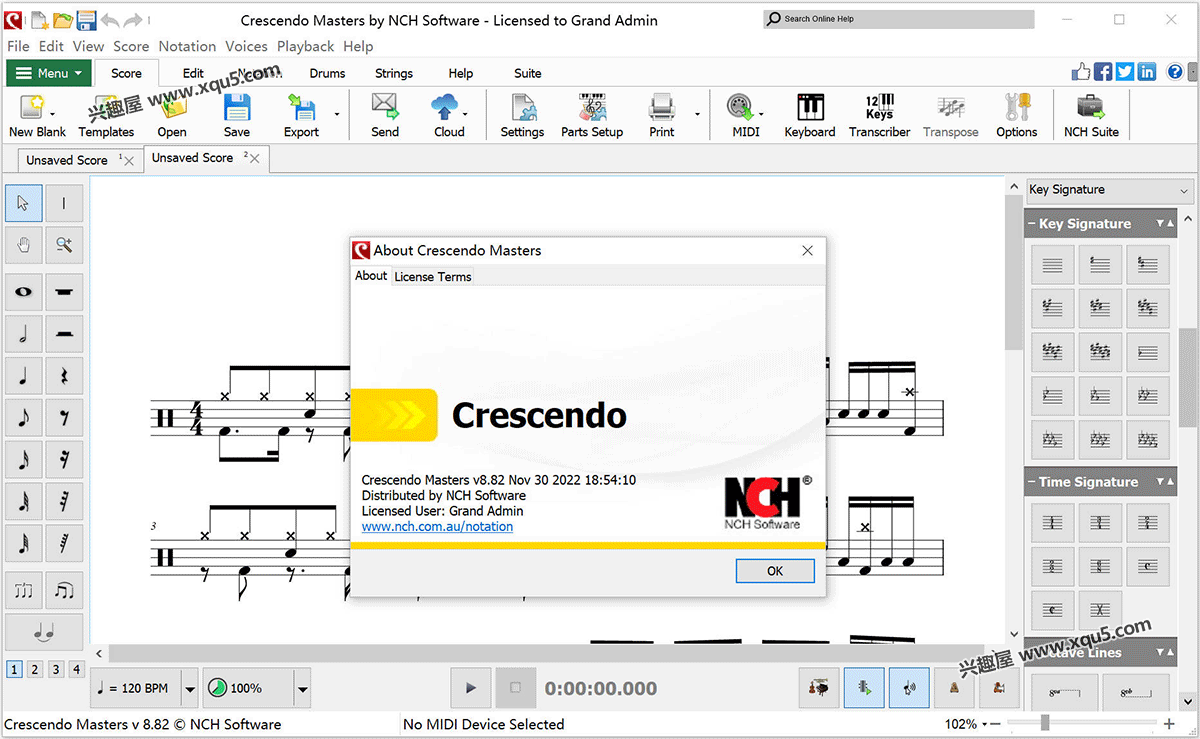Play the score
Viewport: 1200px width, 739px height.
pos(471,688)
